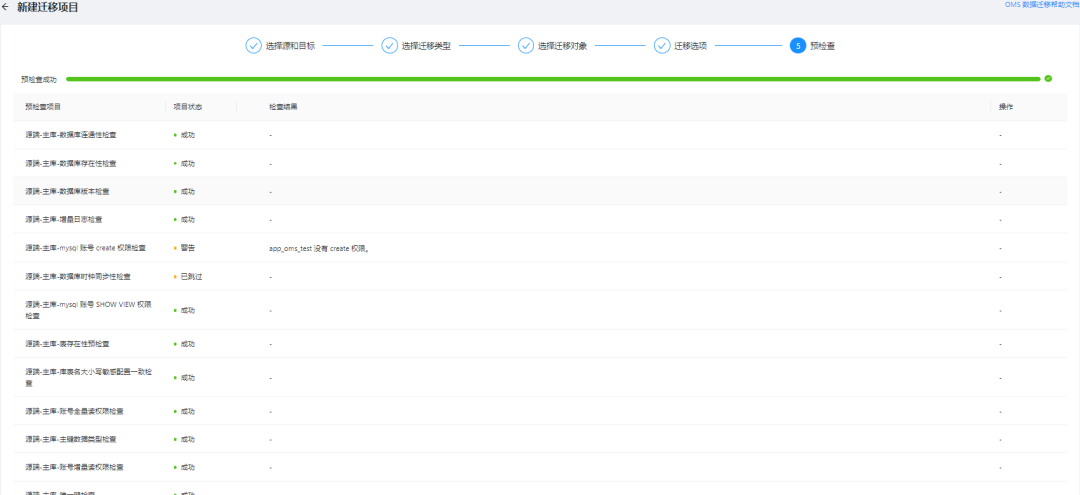Select the 源端-主库-表存在性预检查 row name
The height and width of the screenshot is (495, 1080).
coord(67,344)
